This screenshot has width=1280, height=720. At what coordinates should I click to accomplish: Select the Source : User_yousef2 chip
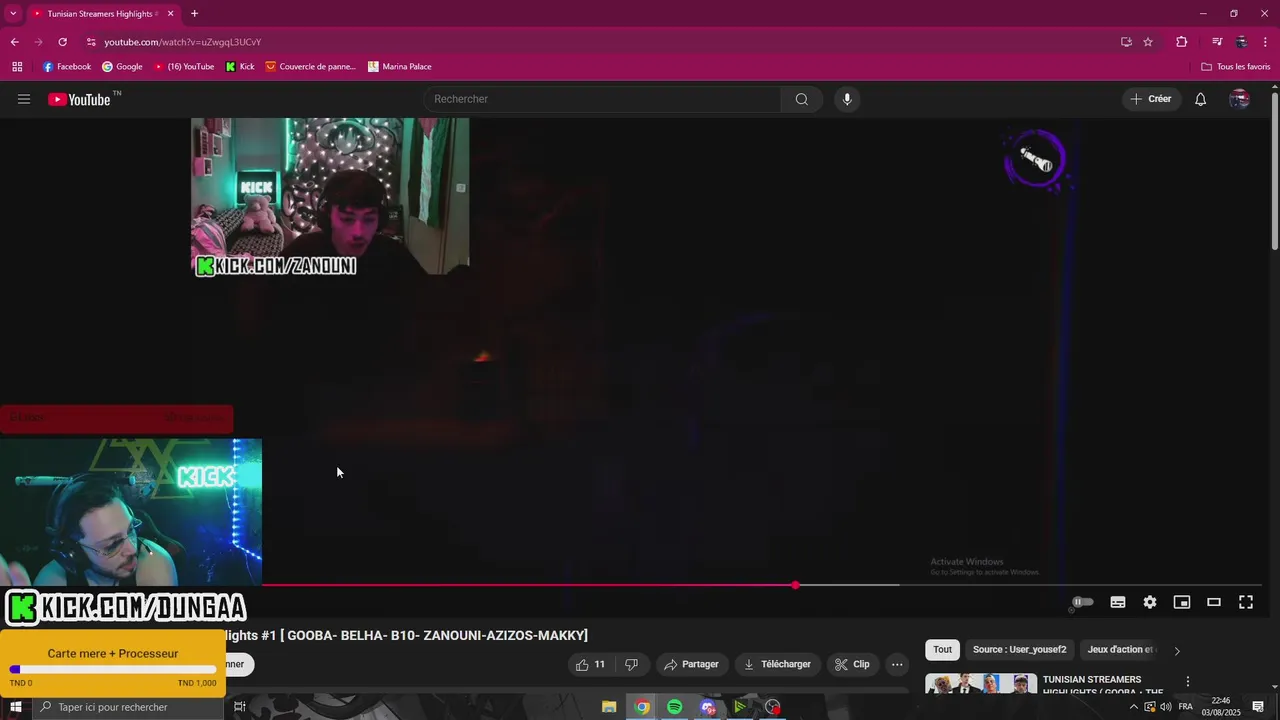click(x=1019, y=650)
